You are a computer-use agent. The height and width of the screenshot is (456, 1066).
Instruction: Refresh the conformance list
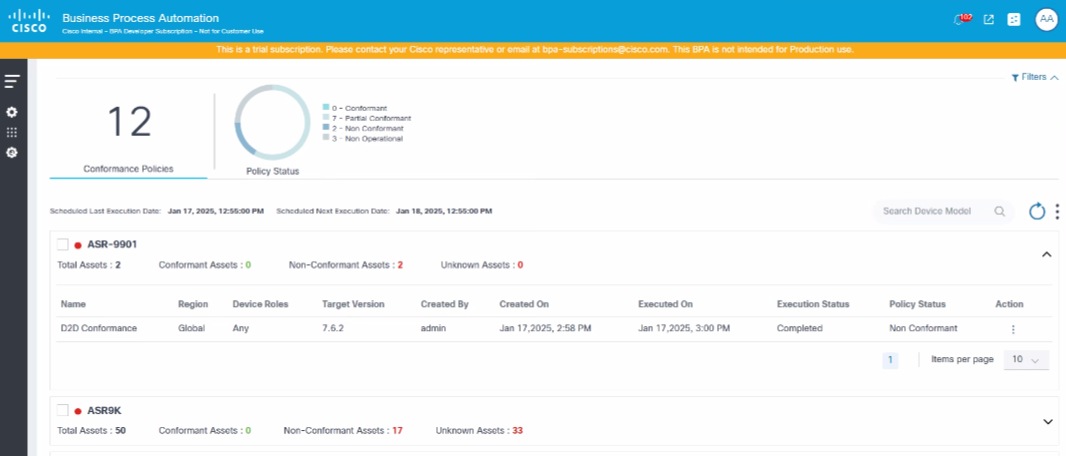click(1036, 211)
